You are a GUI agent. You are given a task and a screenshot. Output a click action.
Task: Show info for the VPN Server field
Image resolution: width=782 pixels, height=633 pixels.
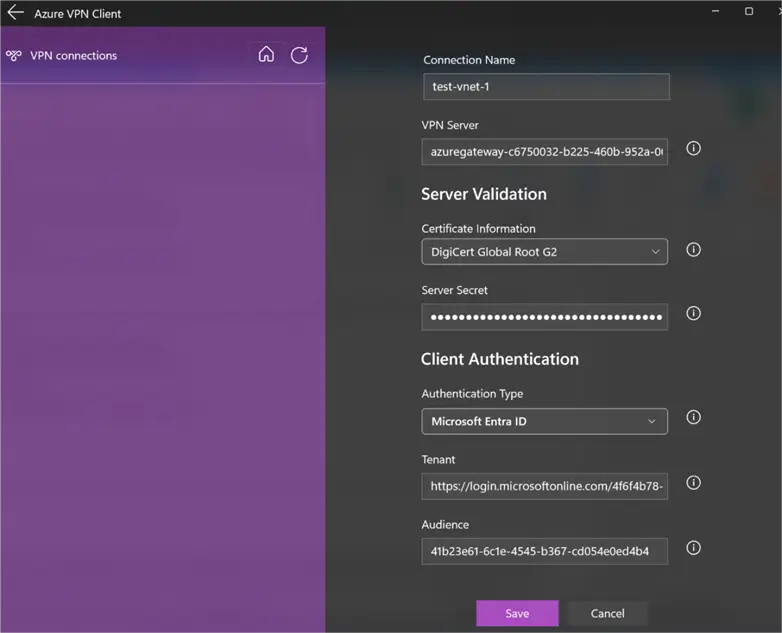[x=693, y=148]
